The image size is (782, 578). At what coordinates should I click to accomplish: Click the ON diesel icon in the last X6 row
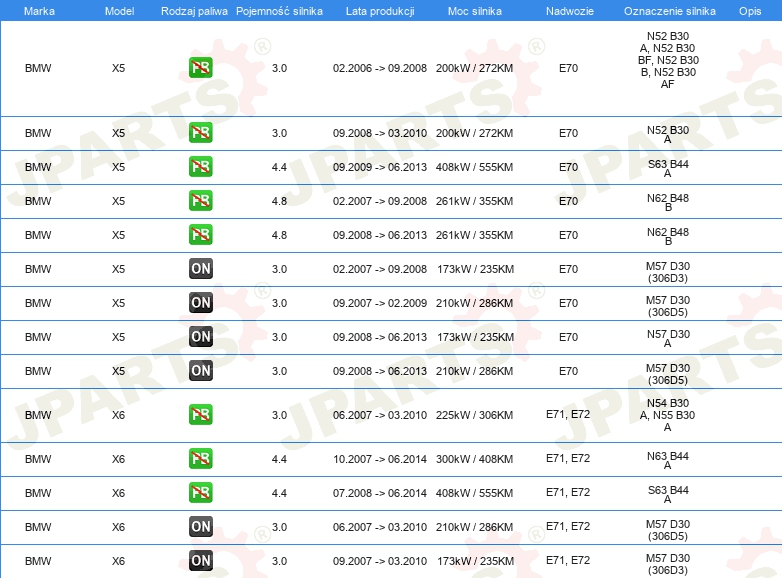[x=200, y=561]
